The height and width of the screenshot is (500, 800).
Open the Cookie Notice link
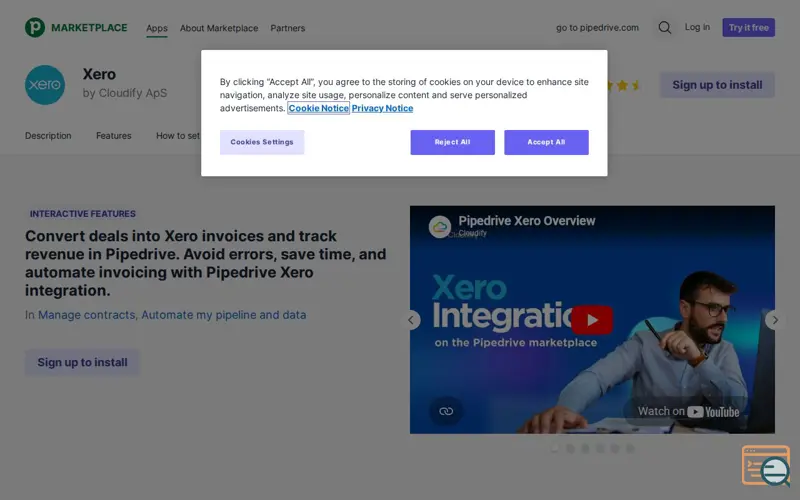318,108
